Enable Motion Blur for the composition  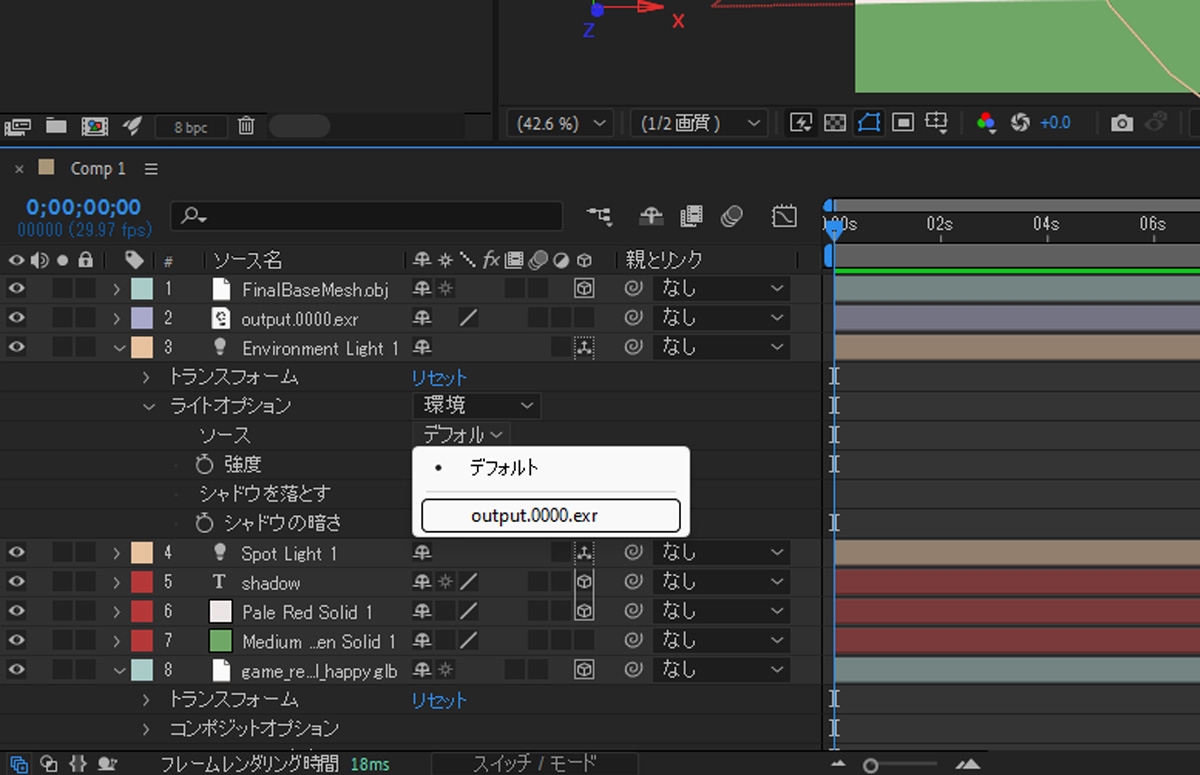pyautogui.click(x=733, y=216)
